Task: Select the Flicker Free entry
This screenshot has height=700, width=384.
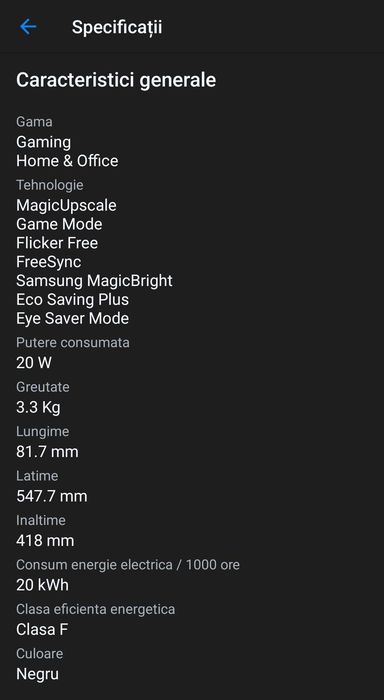Action: point(57,243)
